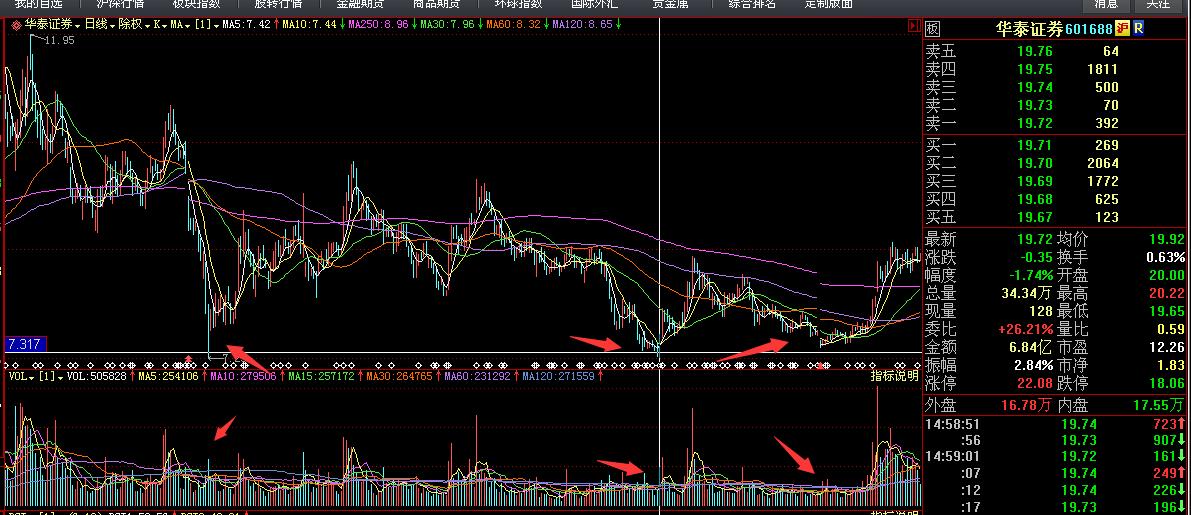Click the 卖五 ask row price 19.76
Screen dimensions: 1191x515
[1035, 52]
